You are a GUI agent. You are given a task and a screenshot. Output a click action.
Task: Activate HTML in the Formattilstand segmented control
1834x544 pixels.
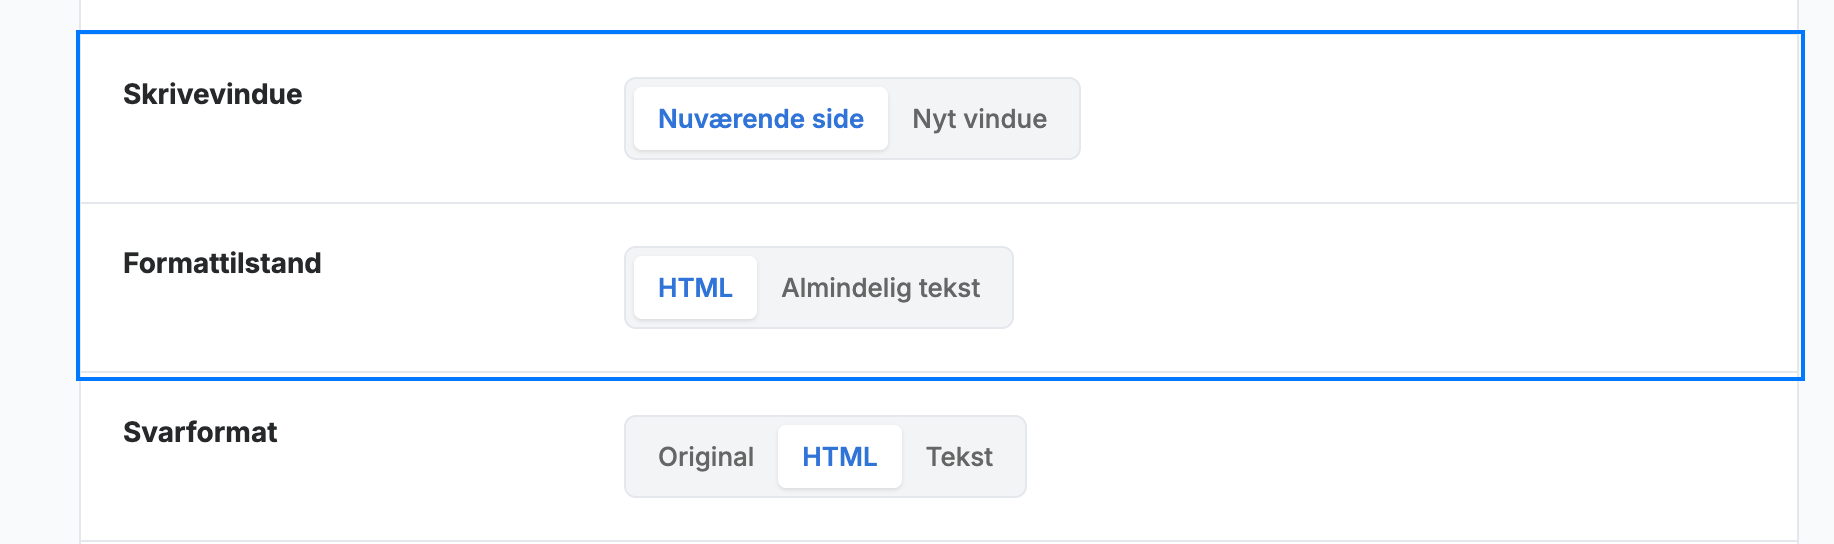[695, 288]
